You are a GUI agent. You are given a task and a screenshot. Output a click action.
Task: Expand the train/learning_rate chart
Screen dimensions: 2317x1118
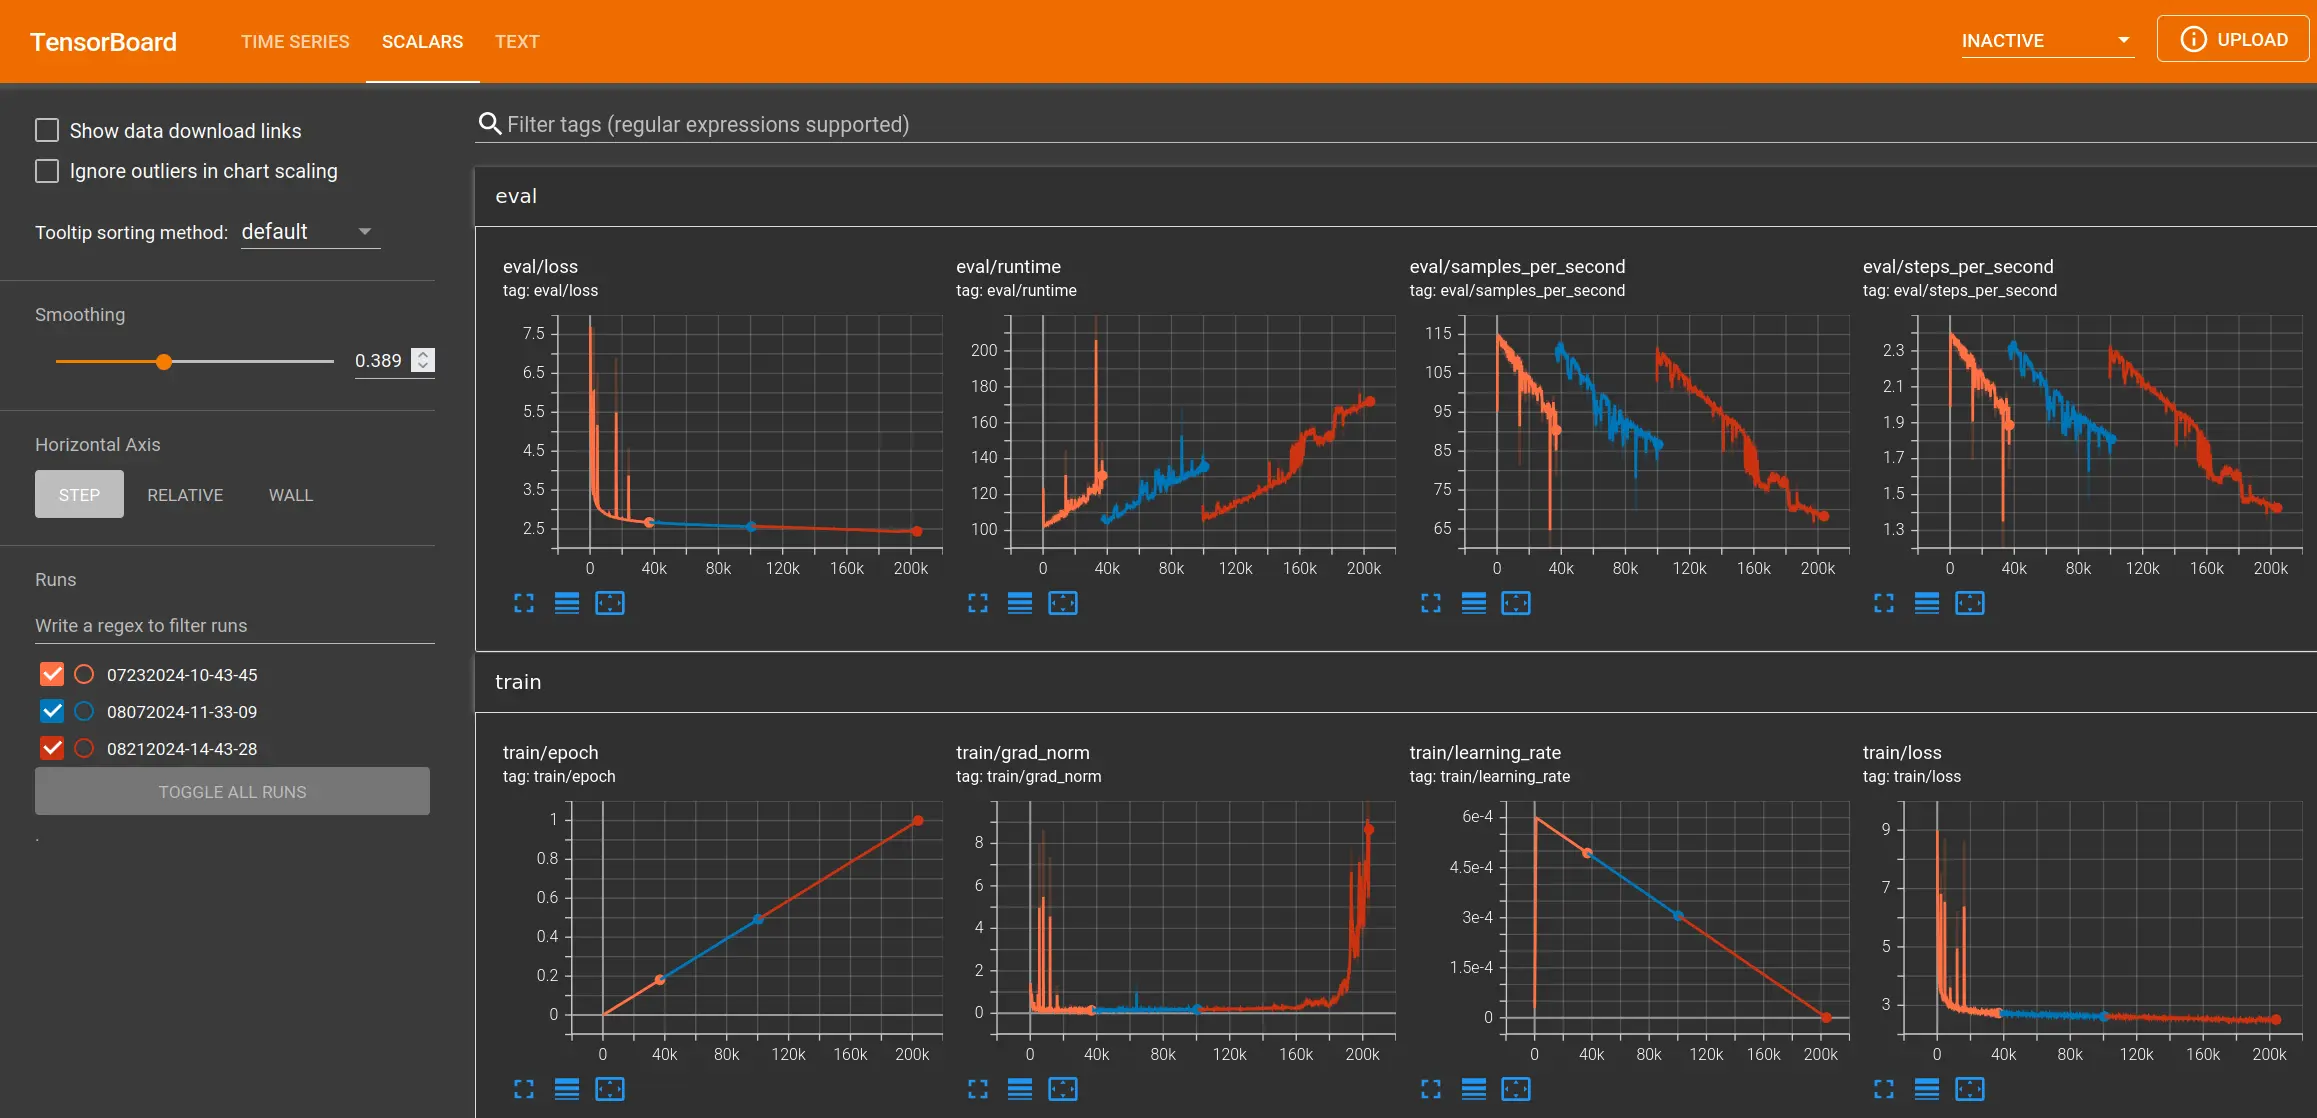1431,1089
